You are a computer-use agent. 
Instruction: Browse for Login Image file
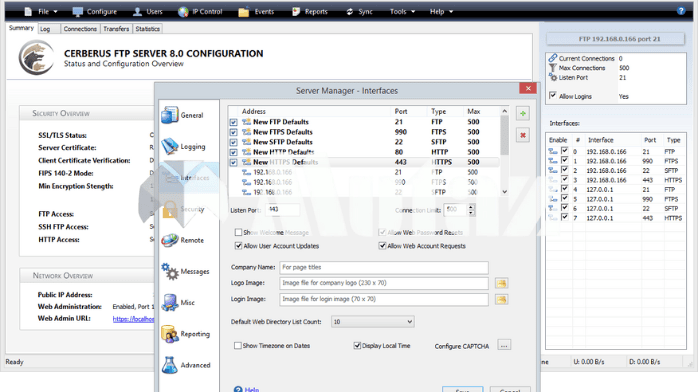pos(501,299)
